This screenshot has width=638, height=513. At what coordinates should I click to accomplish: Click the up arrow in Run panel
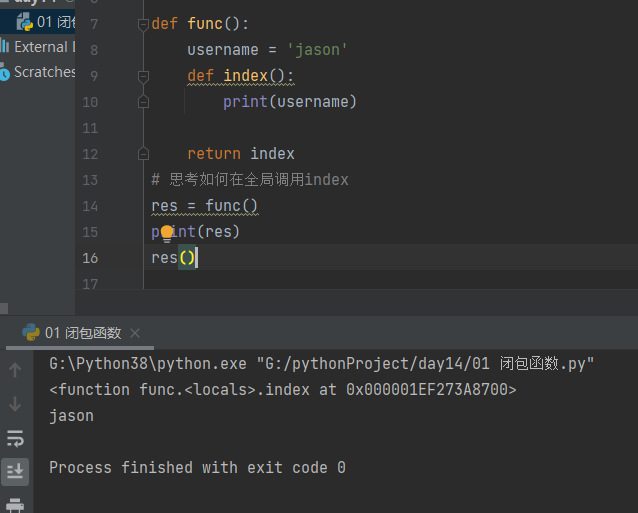[x=15, y=371]
